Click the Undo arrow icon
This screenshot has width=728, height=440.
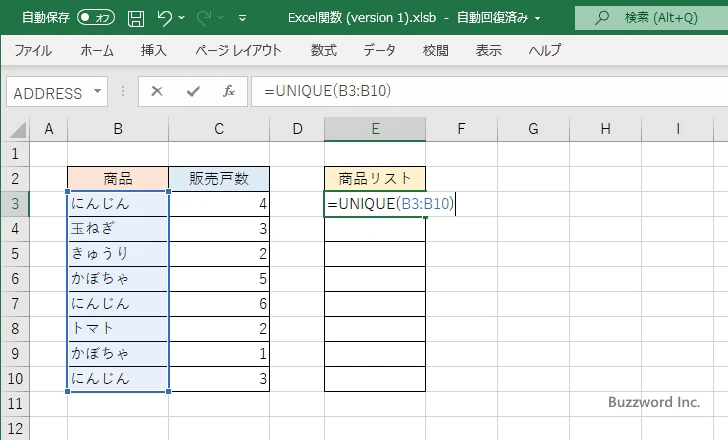point(165,18)
